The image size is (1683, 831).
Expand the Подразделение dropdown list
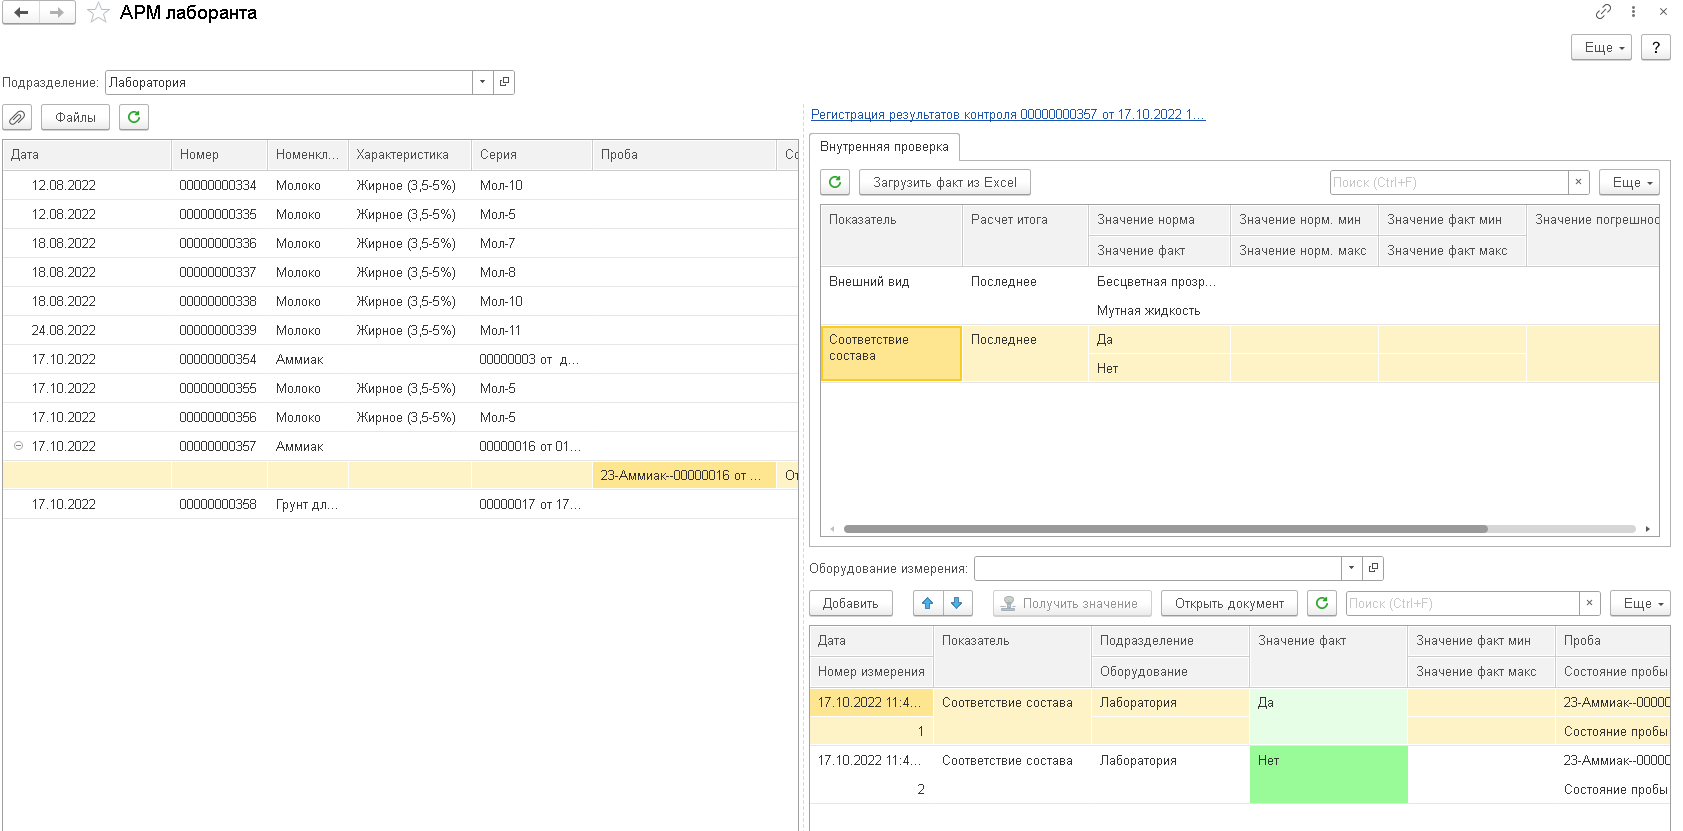[x=482, y=82]
